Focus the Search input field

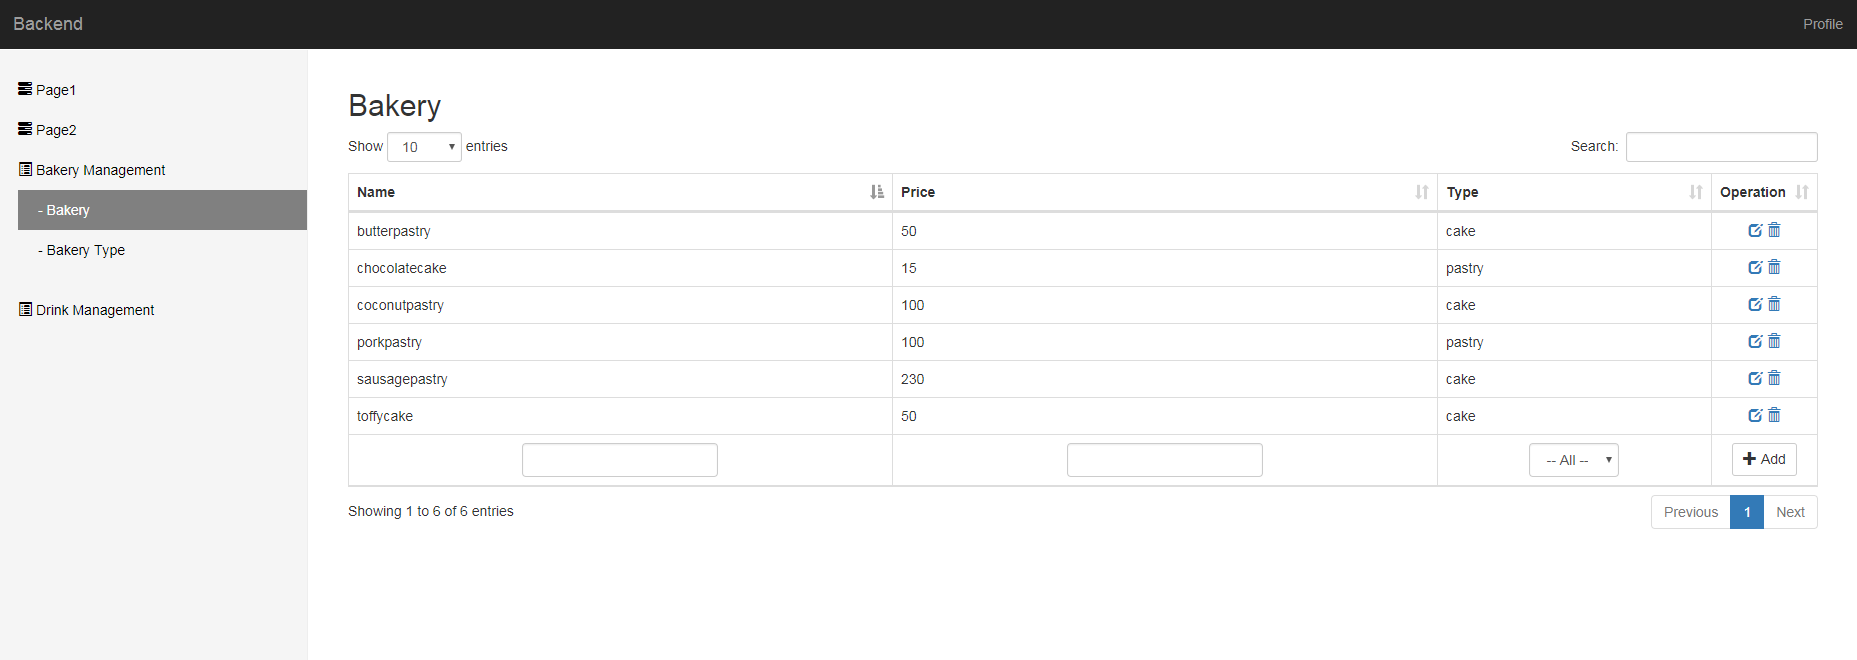(1721, 147)
